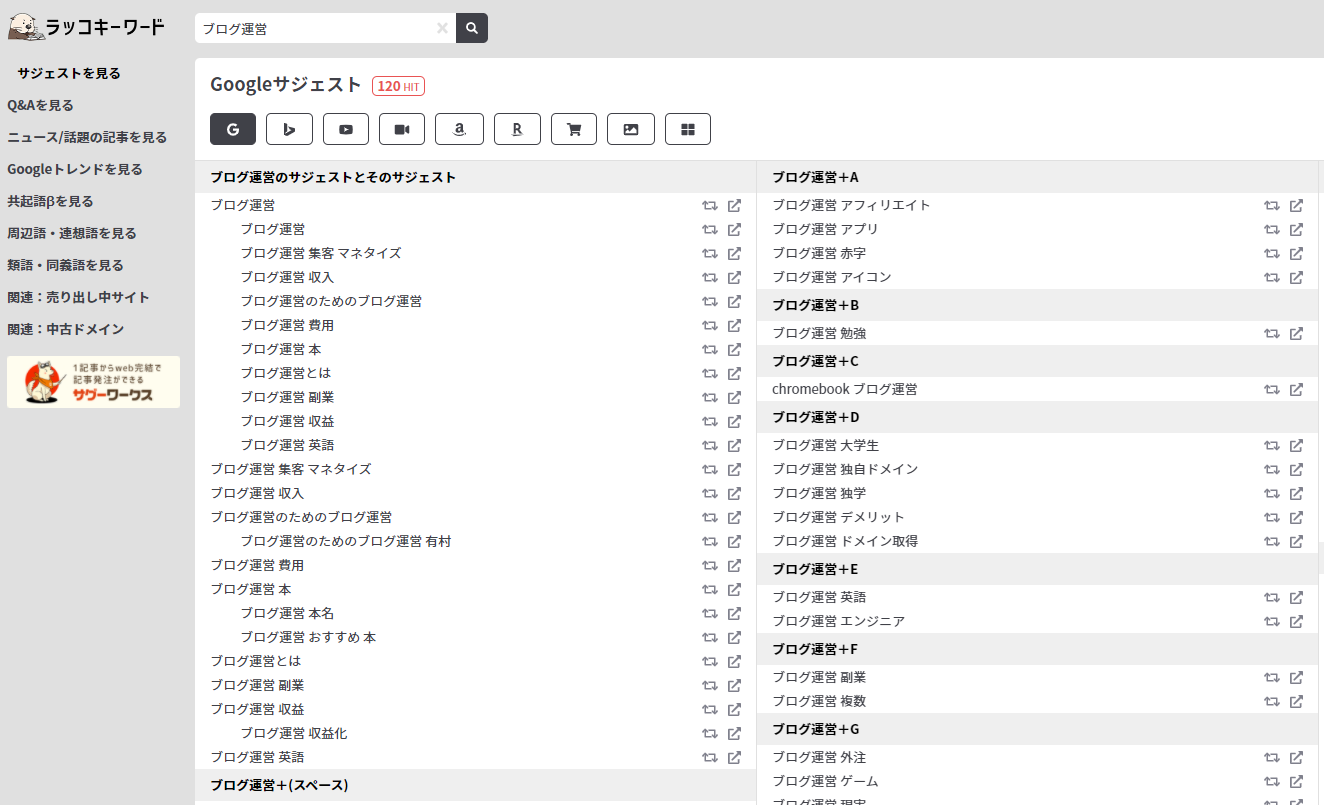The height and width of the screenshot is (805, 1324).
Task: Open Q&Aを見る in sidebar
Action: pos(40,105)
